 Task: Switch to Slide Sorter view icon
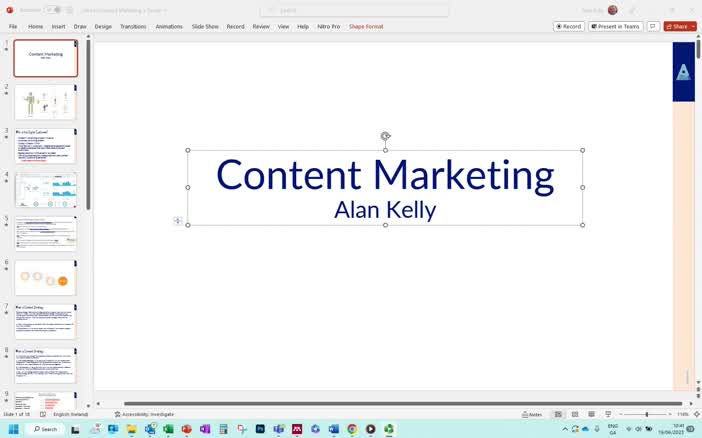(575, 414)
